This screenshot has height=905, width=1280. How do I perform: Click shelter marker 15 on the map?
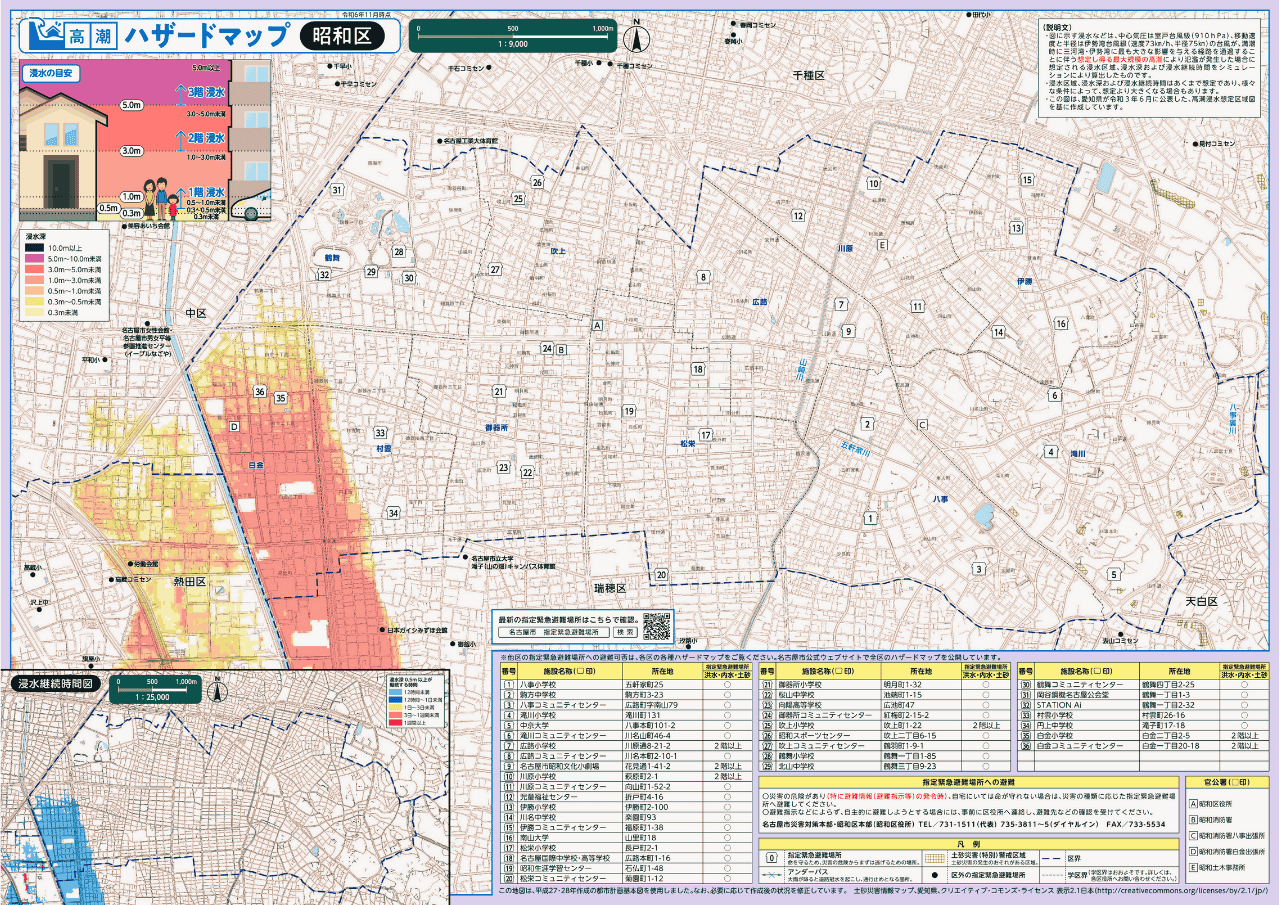click(x=1026, y=180)
